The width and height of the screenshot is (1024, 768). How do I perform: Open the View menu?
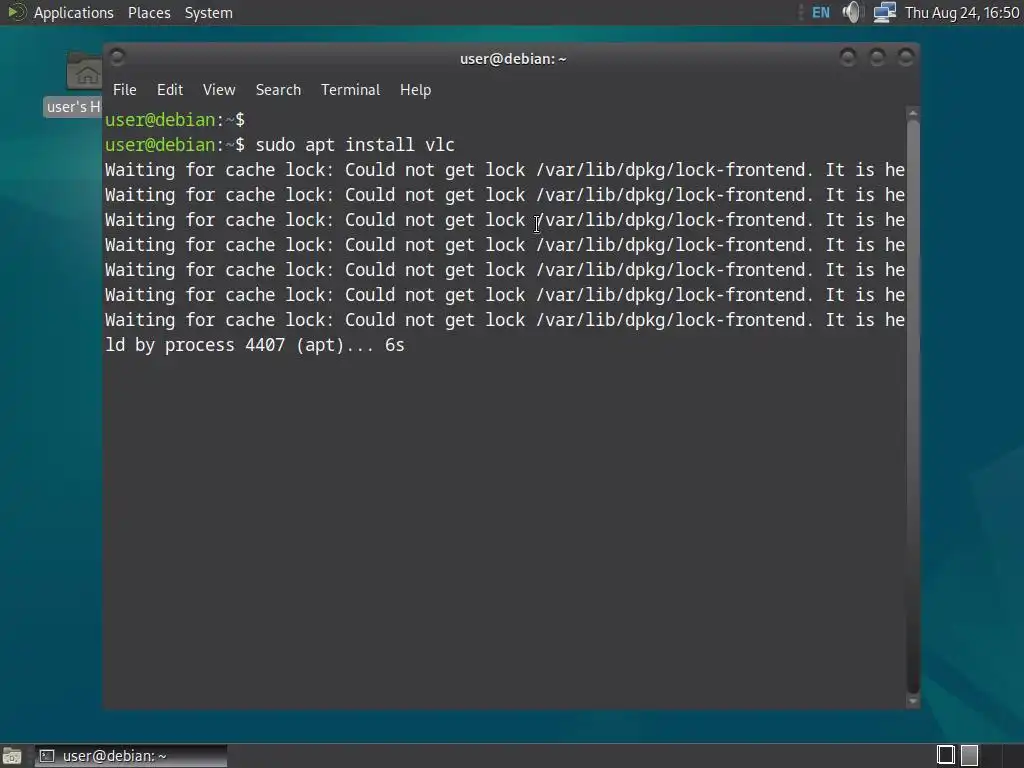click(x=219, y=89)
